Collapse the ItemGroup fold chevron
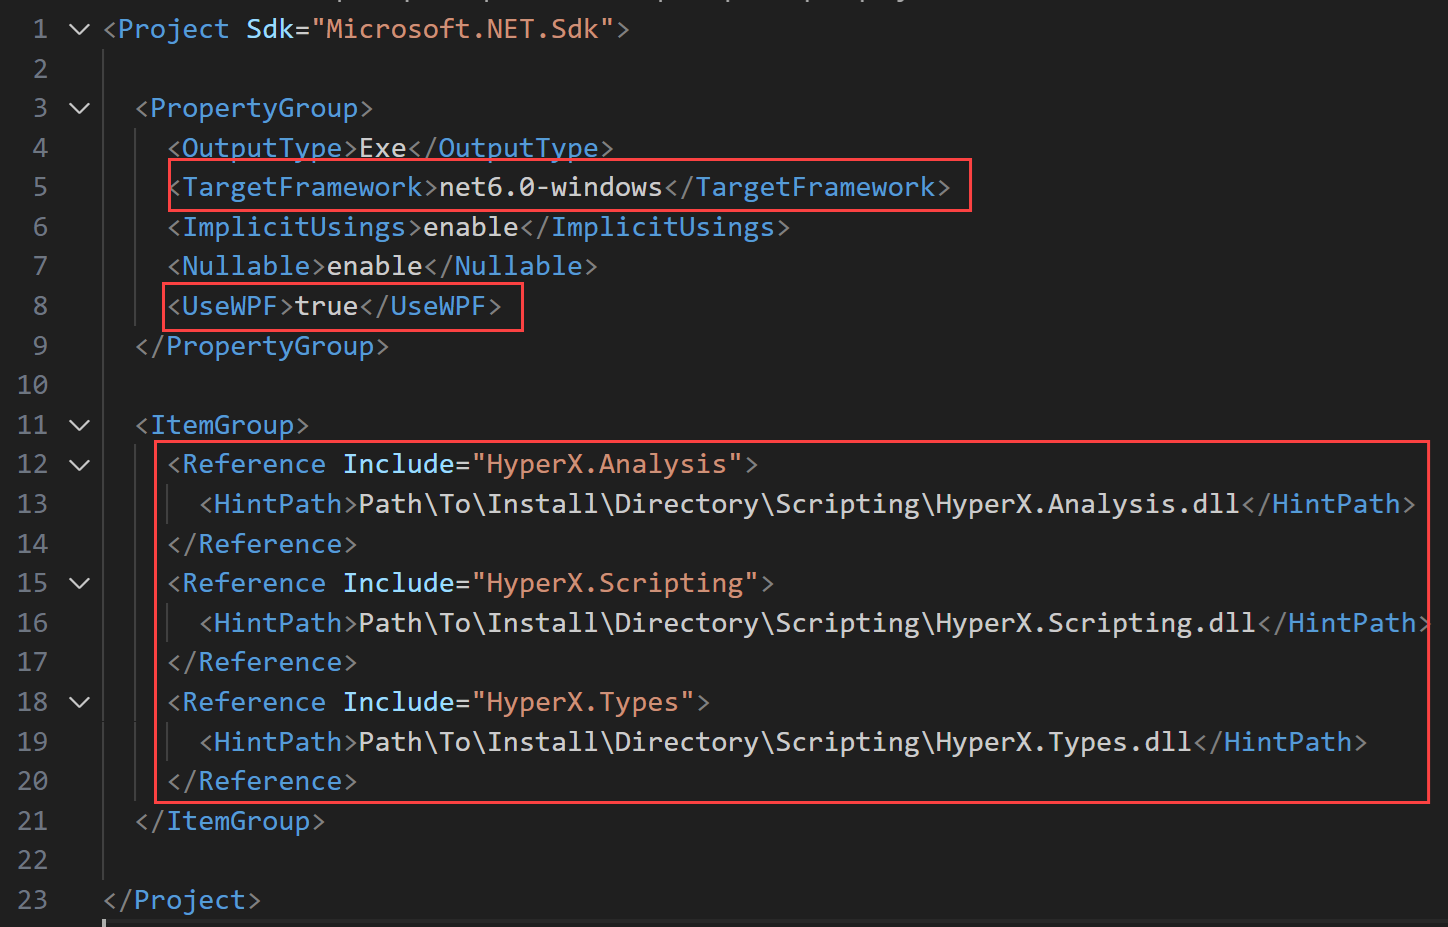Image resolution: width=1448 pixels, height=927 pixels. [79, 425]
